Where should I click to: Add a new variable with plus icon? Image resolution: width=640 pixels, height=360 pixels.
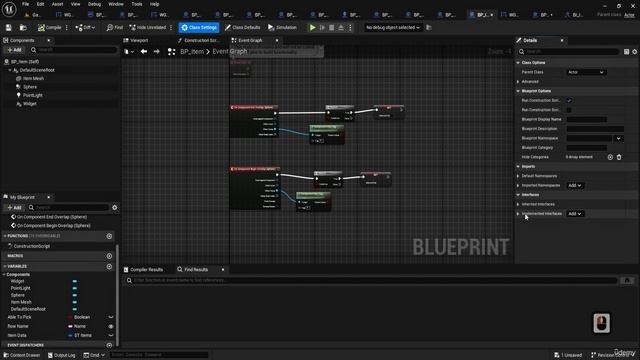click(x=109, y=267)
